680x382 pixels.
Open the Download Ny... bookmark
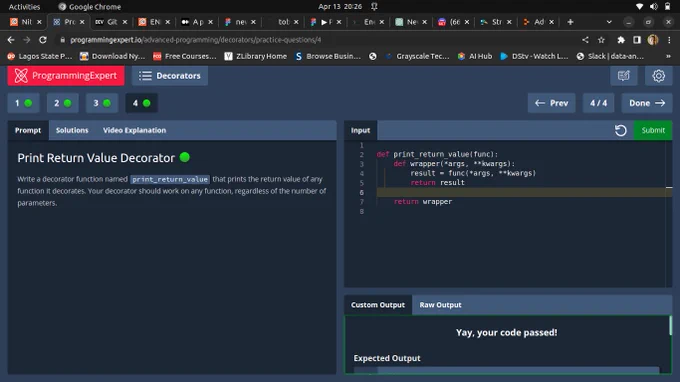tap(112, 56)
